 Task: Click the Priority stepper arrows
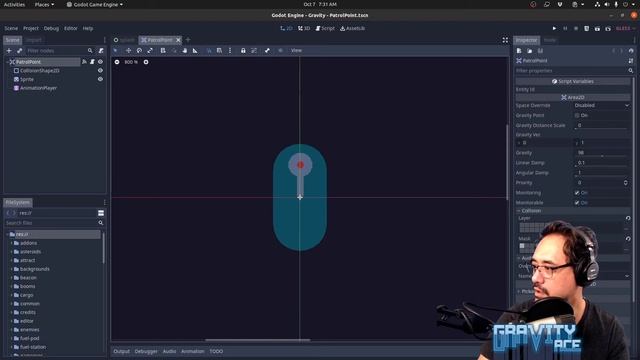click(x=625, y=183)
